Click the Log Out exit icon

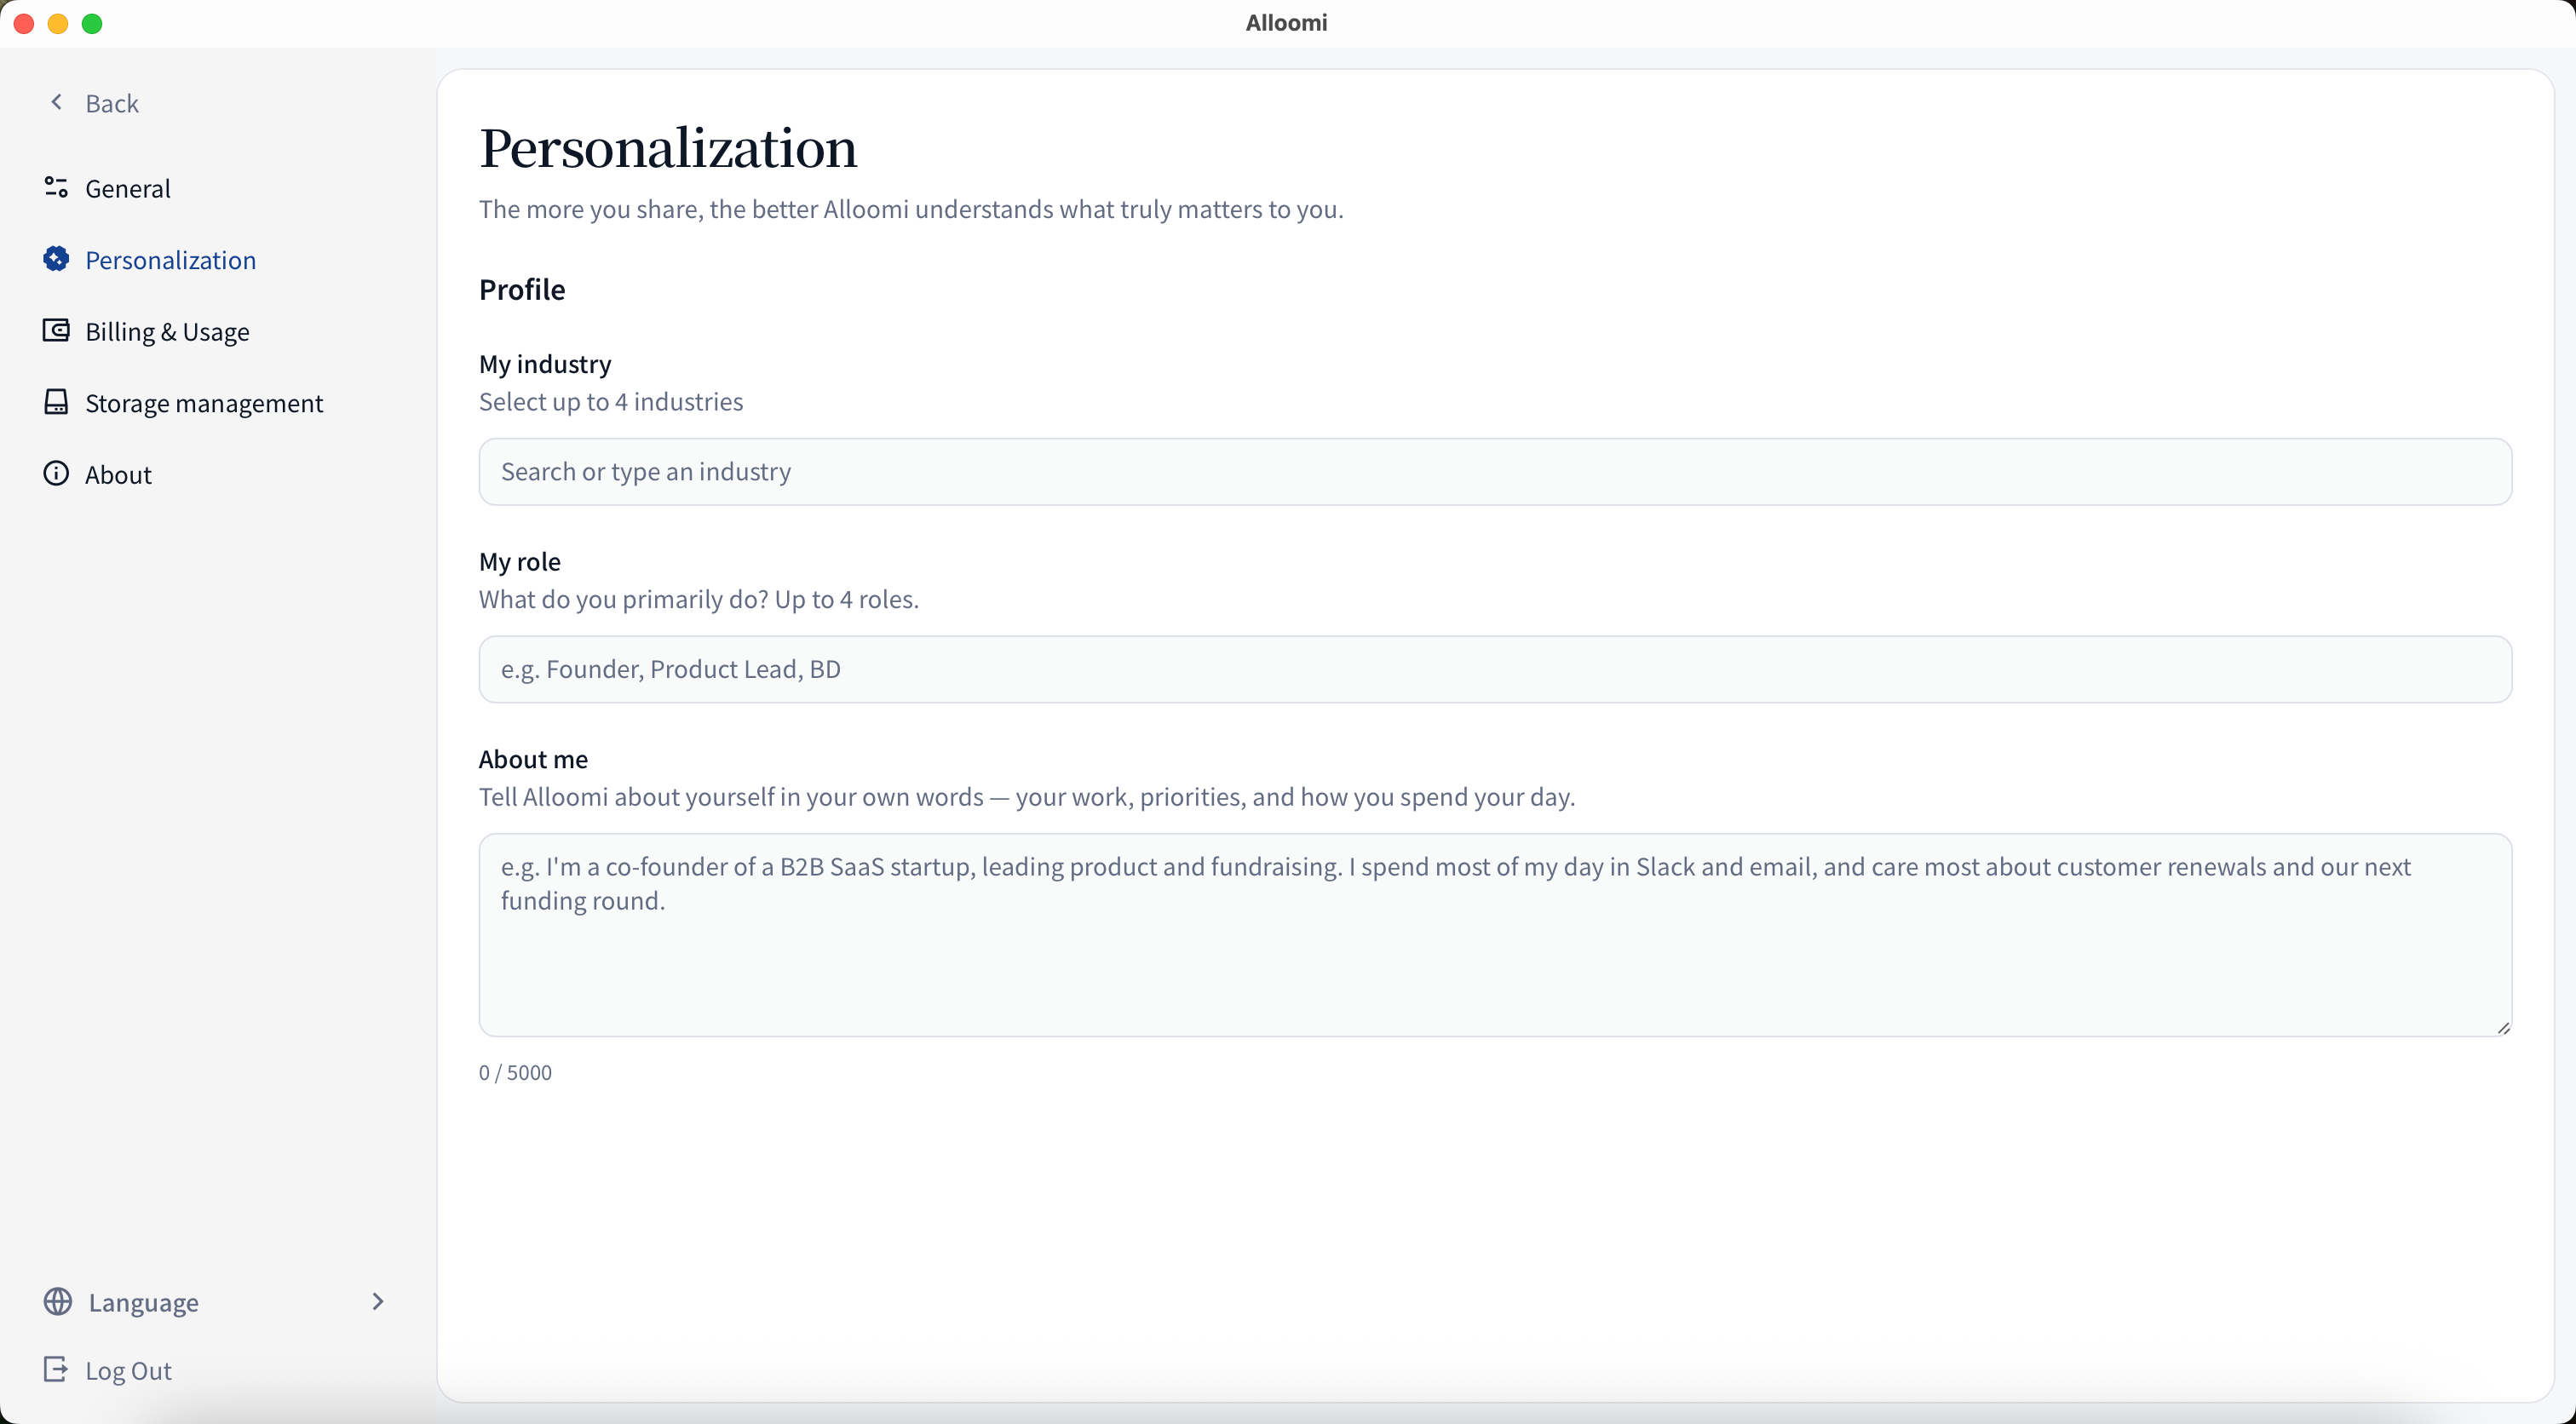[x=56, y=1369]
